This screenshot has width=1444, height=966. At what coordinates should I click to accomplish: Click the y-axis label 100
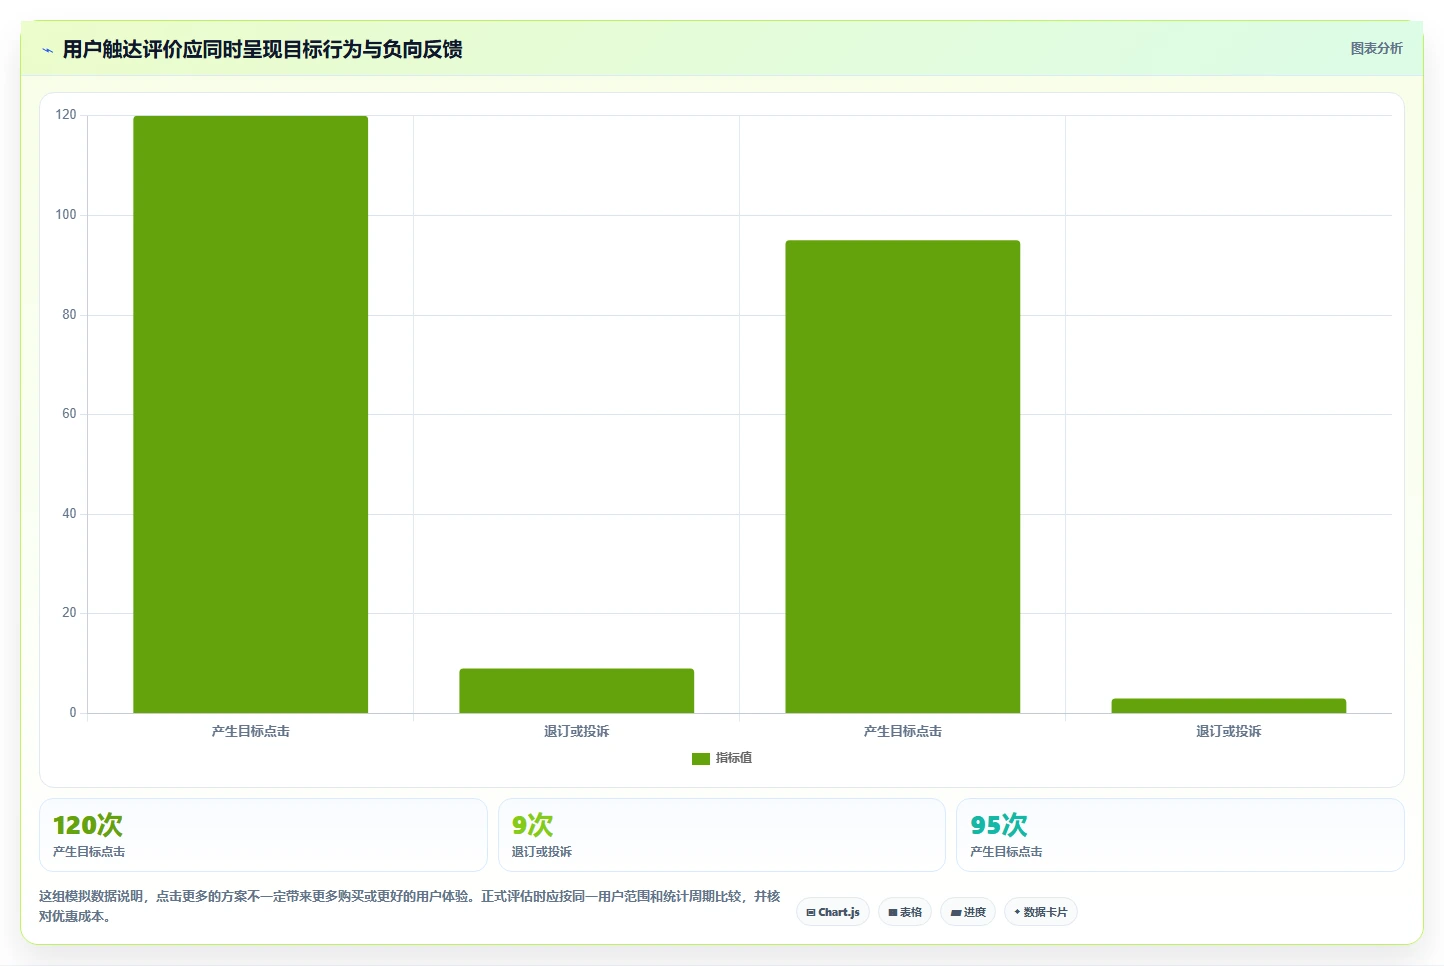tap(66, 215)
